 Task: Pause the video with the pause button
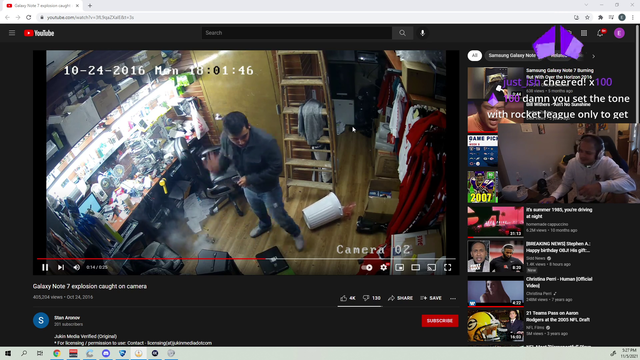45,267
